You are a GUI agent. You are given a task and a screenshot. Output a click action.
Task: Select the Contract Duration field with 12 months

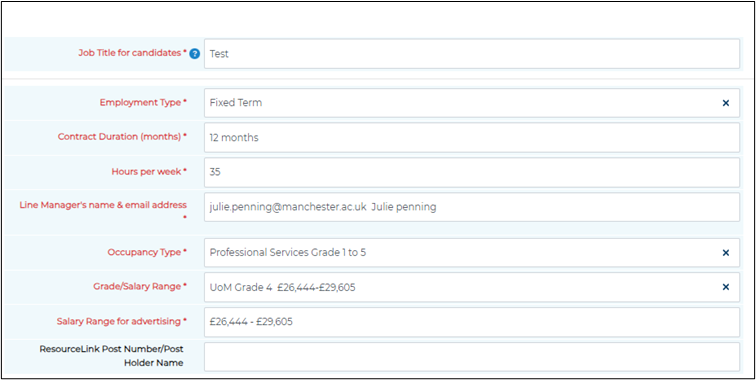click(x=472, y=137)
